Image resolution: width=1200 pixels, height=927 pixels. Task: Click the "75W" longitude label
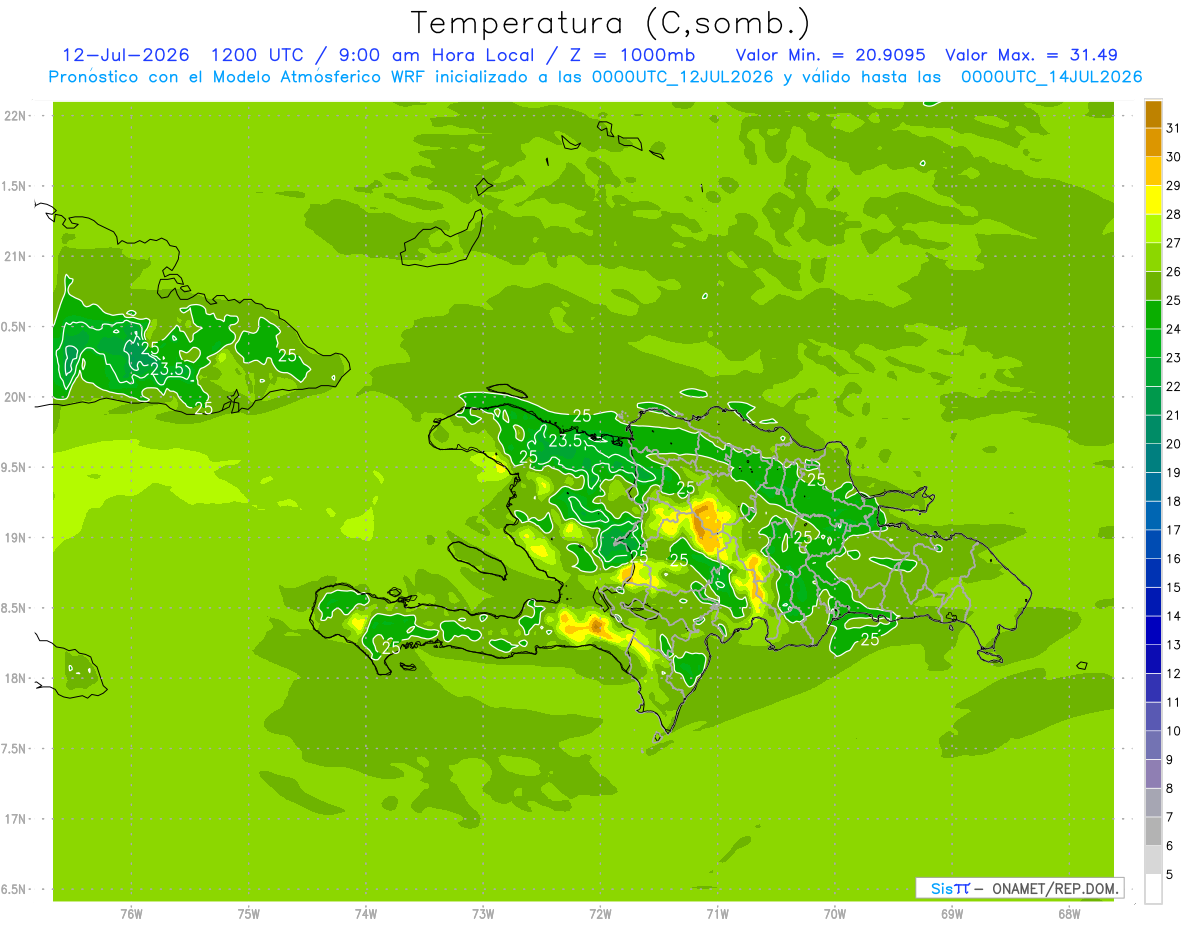249,914
